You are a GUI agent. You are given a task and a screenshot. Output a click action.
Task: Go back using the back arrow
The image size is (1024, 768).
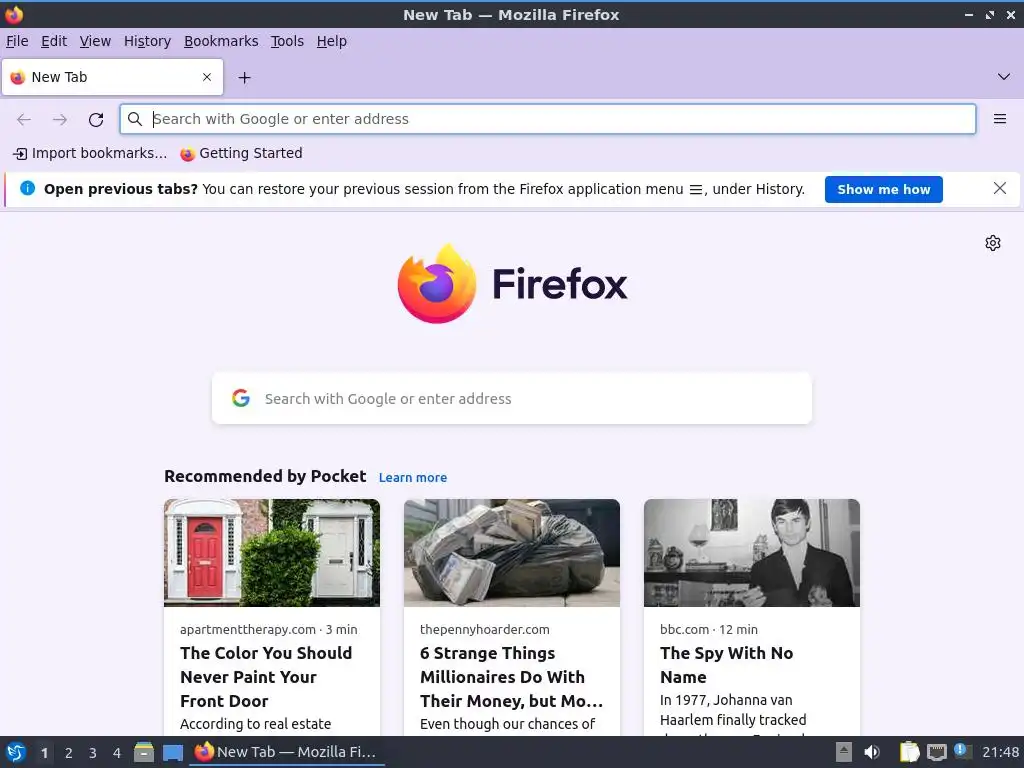pos(24,120)
